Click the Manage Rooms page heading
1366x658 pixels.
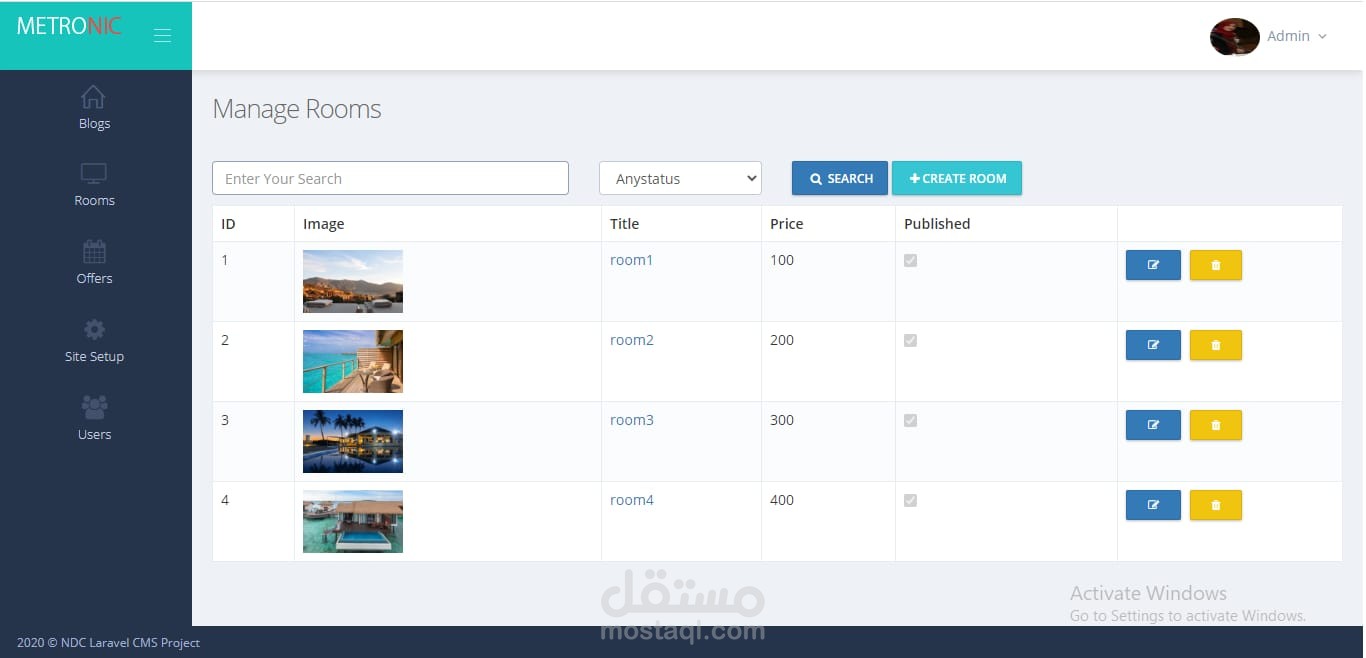pos(297,109)
